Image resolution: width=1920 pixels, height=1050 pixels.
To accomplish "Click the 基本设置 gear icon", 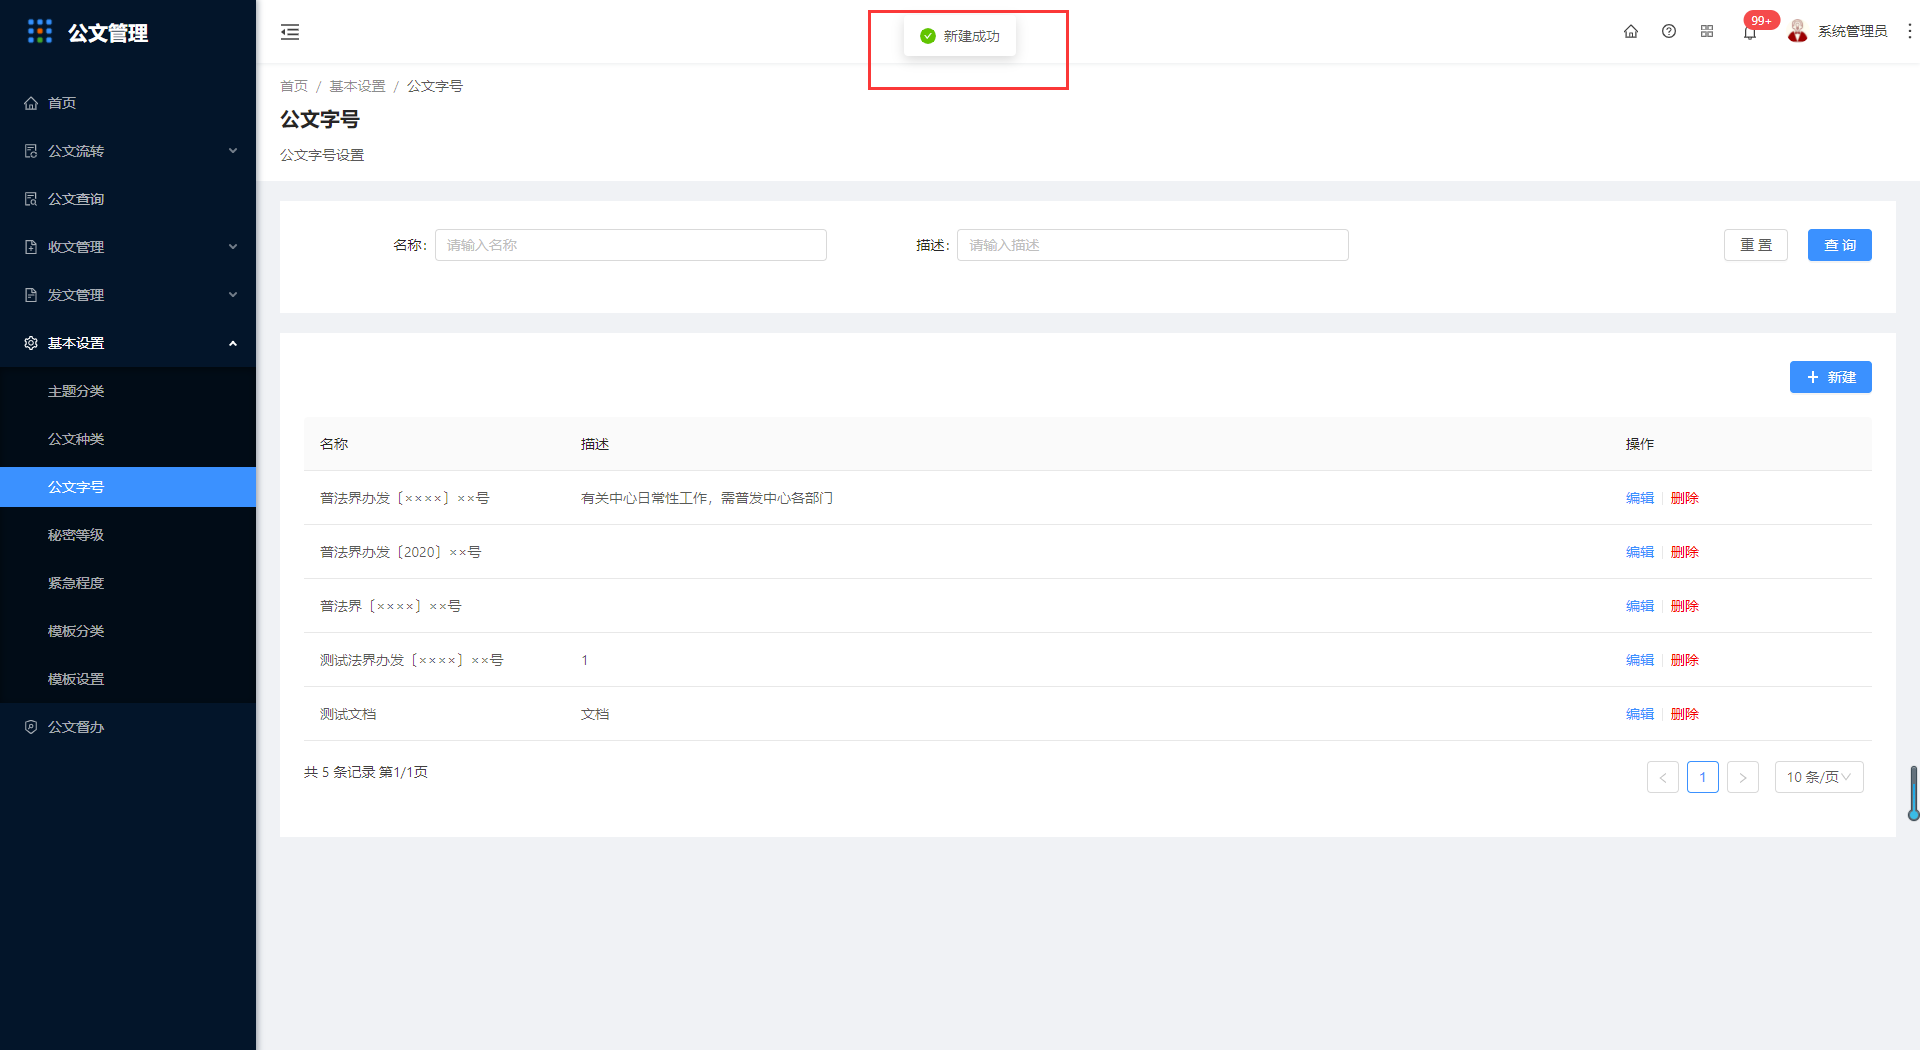I will (31, 343).
